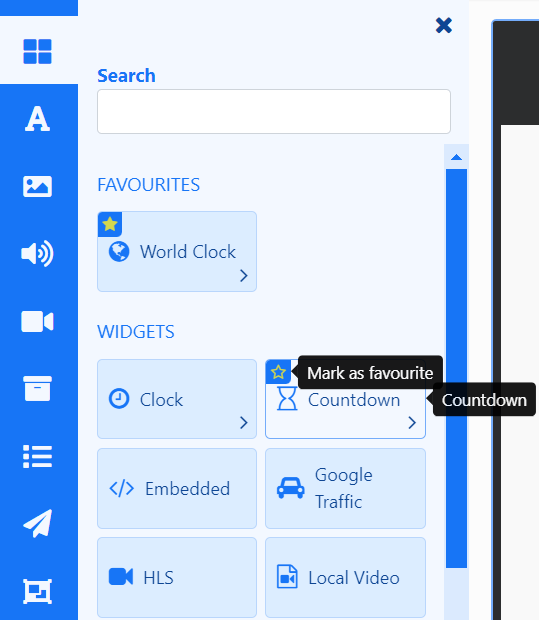Select the Google Traffic widget card

[x=345, y=488]
